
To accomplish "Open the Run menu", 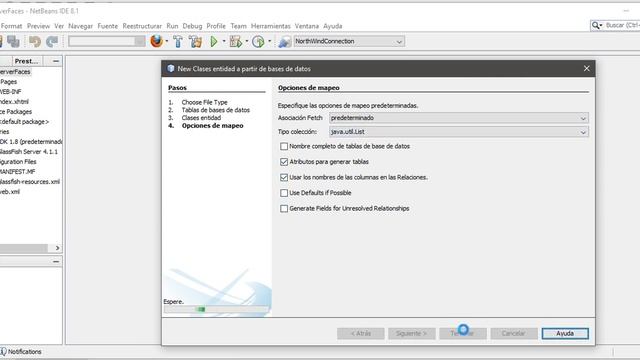I will pyautogui.click(x=172, y=26).
